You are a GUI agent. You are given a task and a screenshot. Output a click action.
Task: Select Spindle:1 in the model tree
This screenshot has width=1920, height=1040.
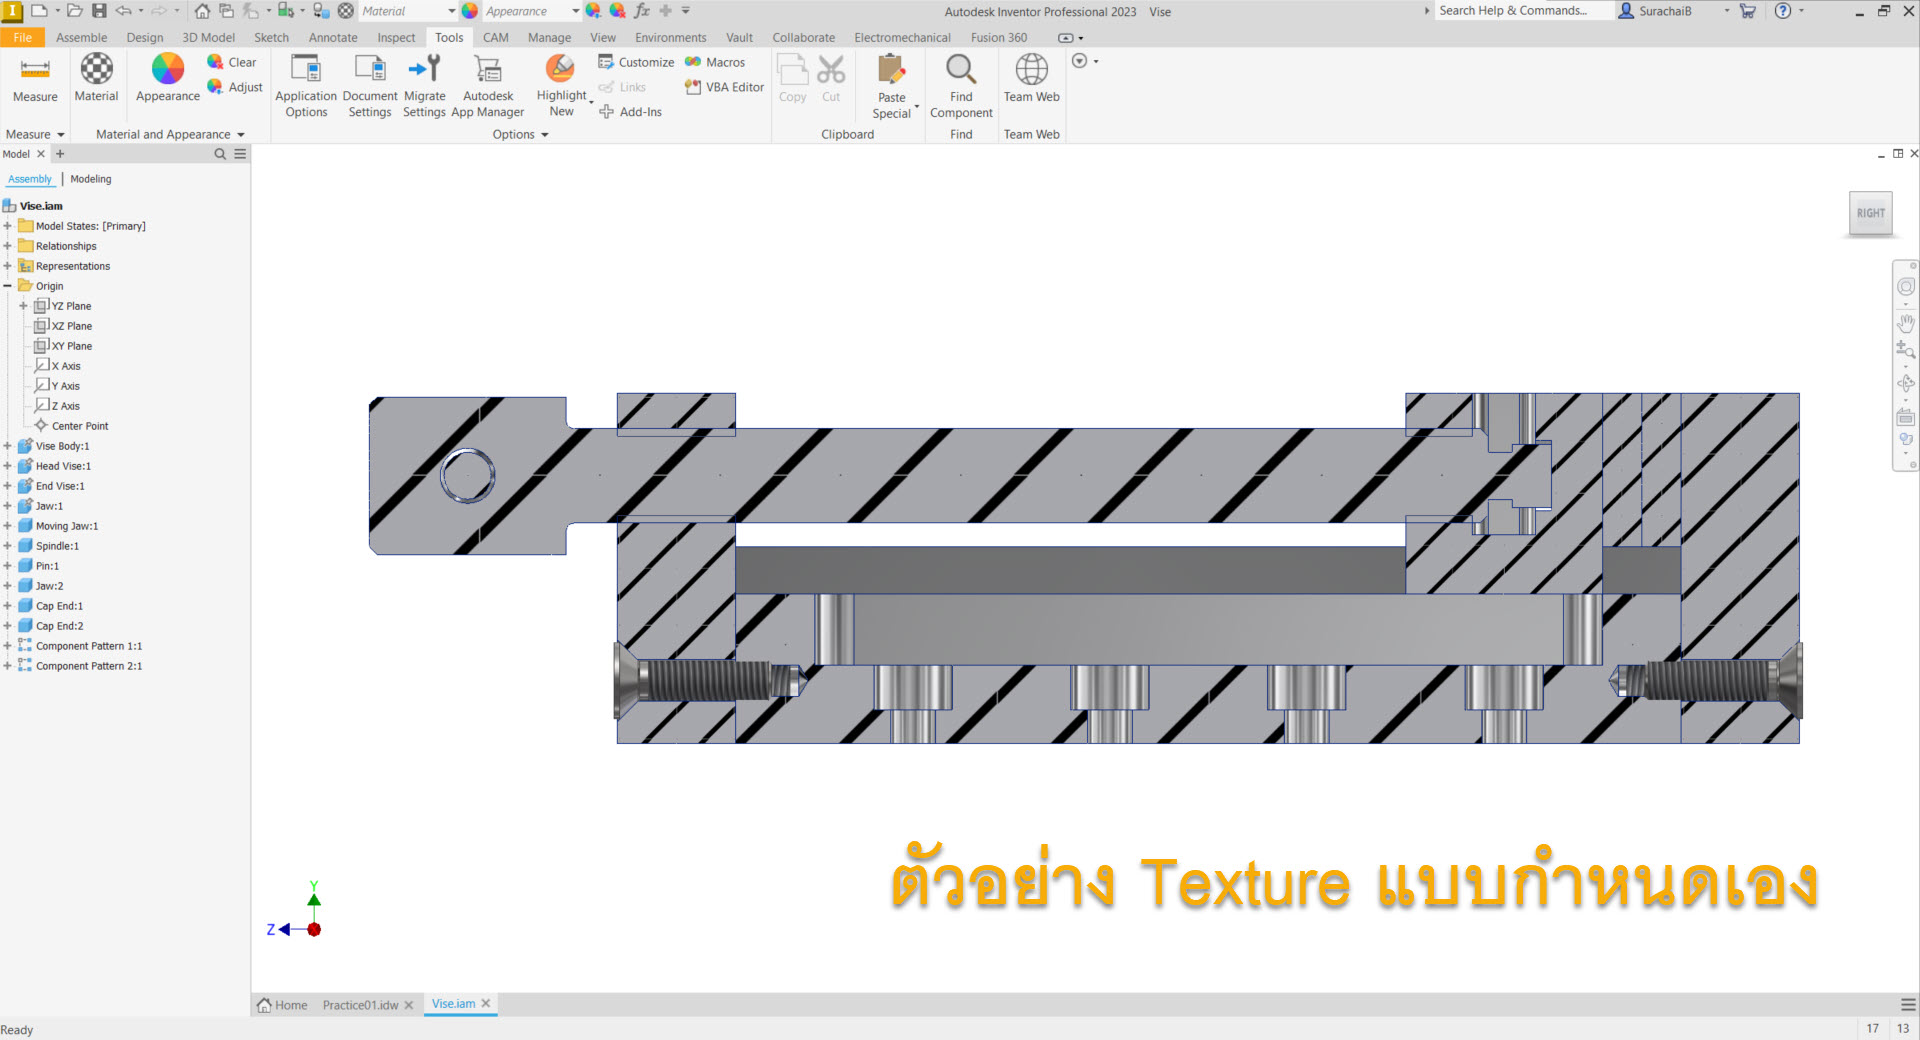point(57,546)
